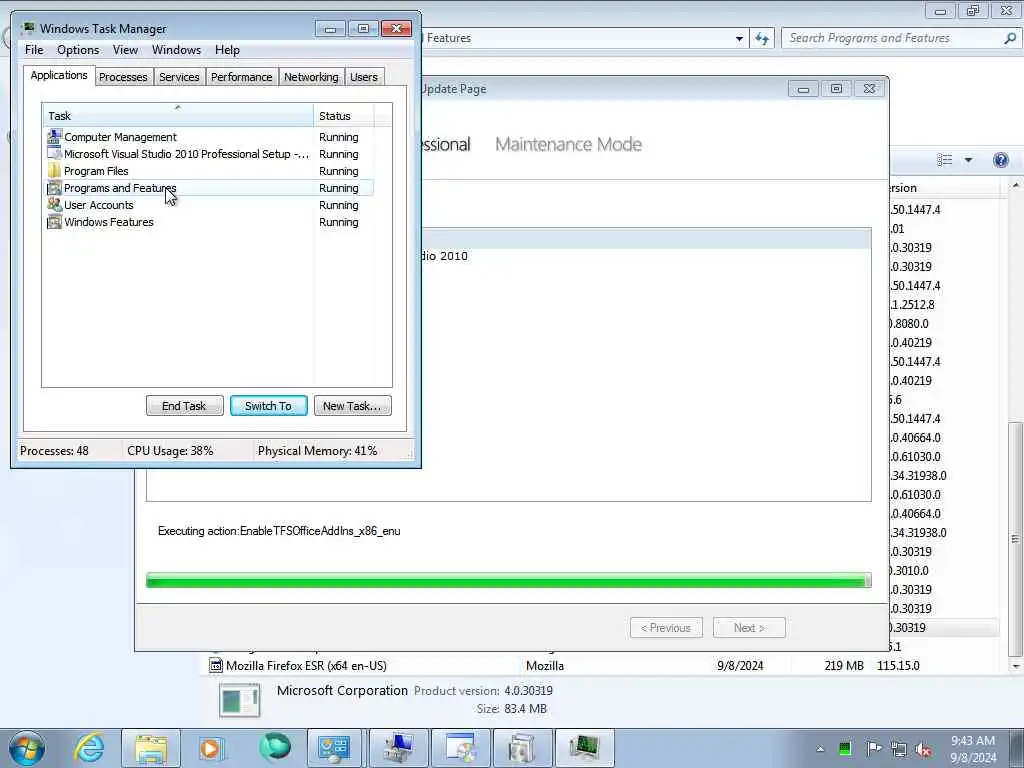This screenshot has width=1024, height=768.
Task: Click the Microsoft Corporation details icon
Action: [240, 699]
